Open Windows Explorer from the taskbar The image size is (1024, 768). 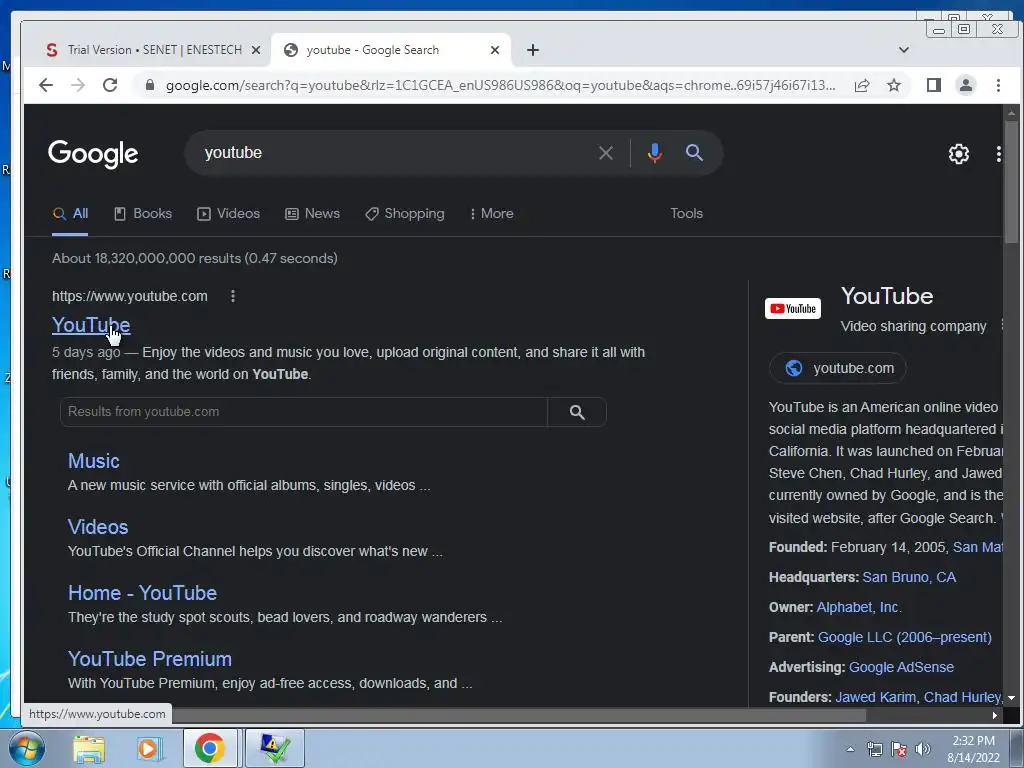click(x=89, y=749)
